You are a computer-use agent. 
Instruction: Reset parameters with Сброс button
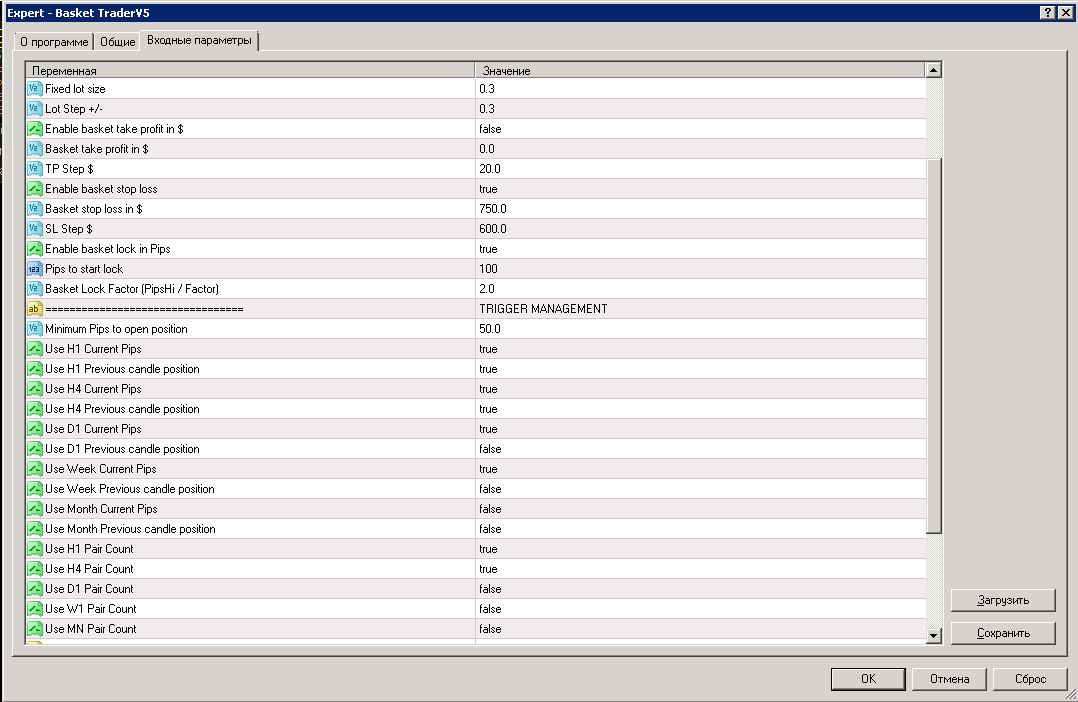[x=1031, y=679]
